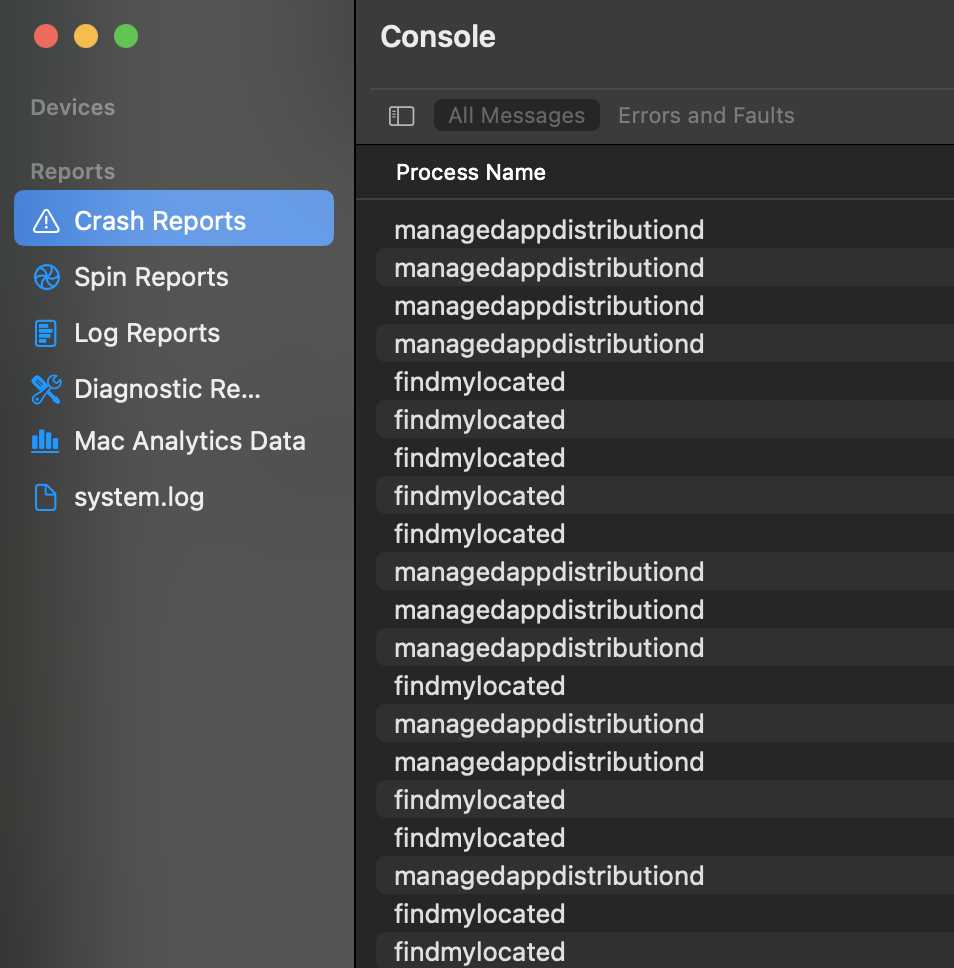Select Crash Reports in sidebar
Image resolution: width=954 pixels, height=968 pixels.
click(174, 218)
